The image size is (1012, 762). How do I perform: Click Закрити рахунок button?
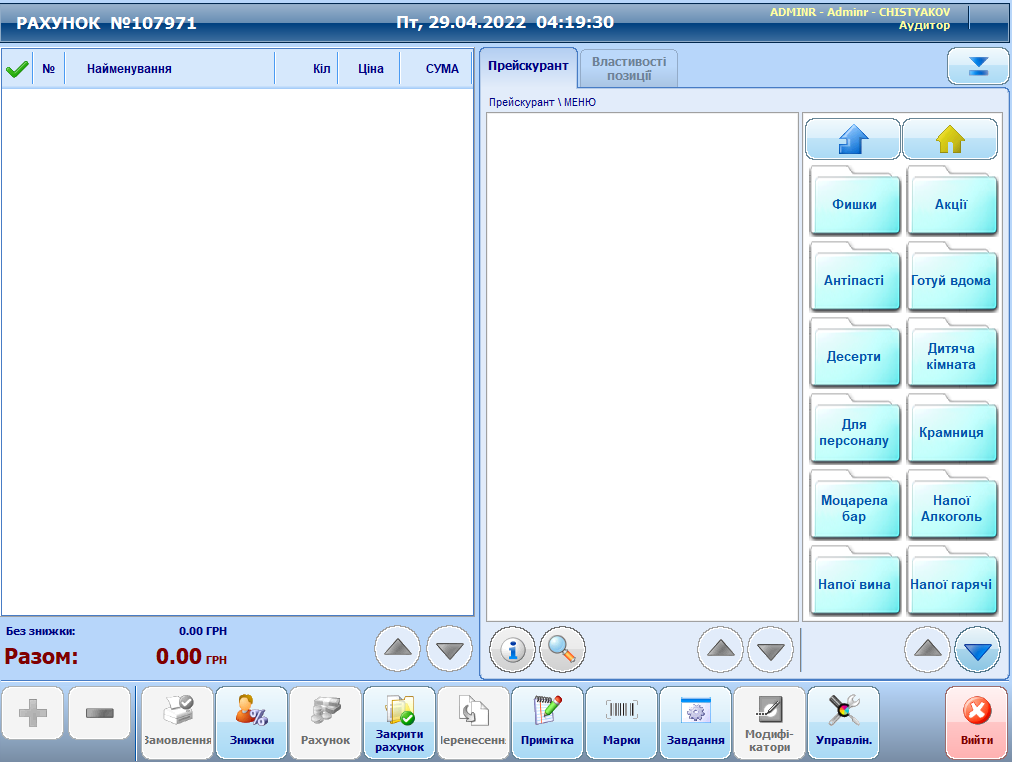(x=399, y=723)
